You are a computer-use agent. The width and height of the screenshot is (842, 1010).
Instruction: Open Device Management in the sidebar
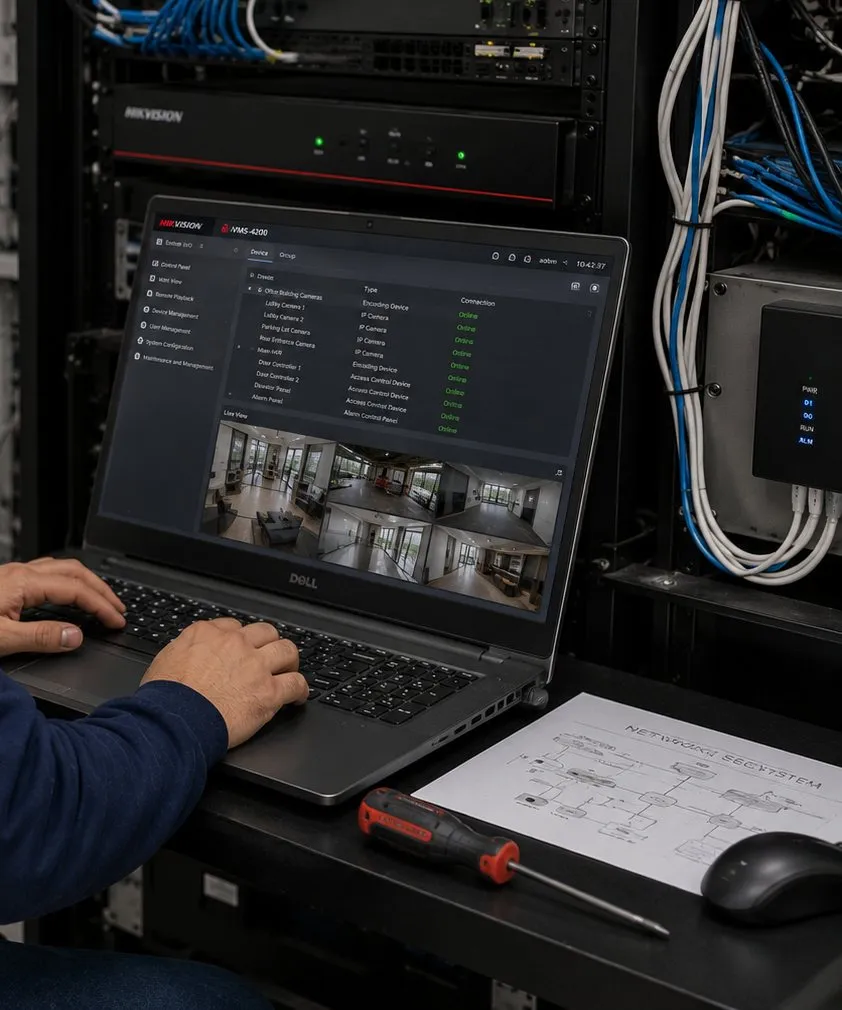(171, 312)
